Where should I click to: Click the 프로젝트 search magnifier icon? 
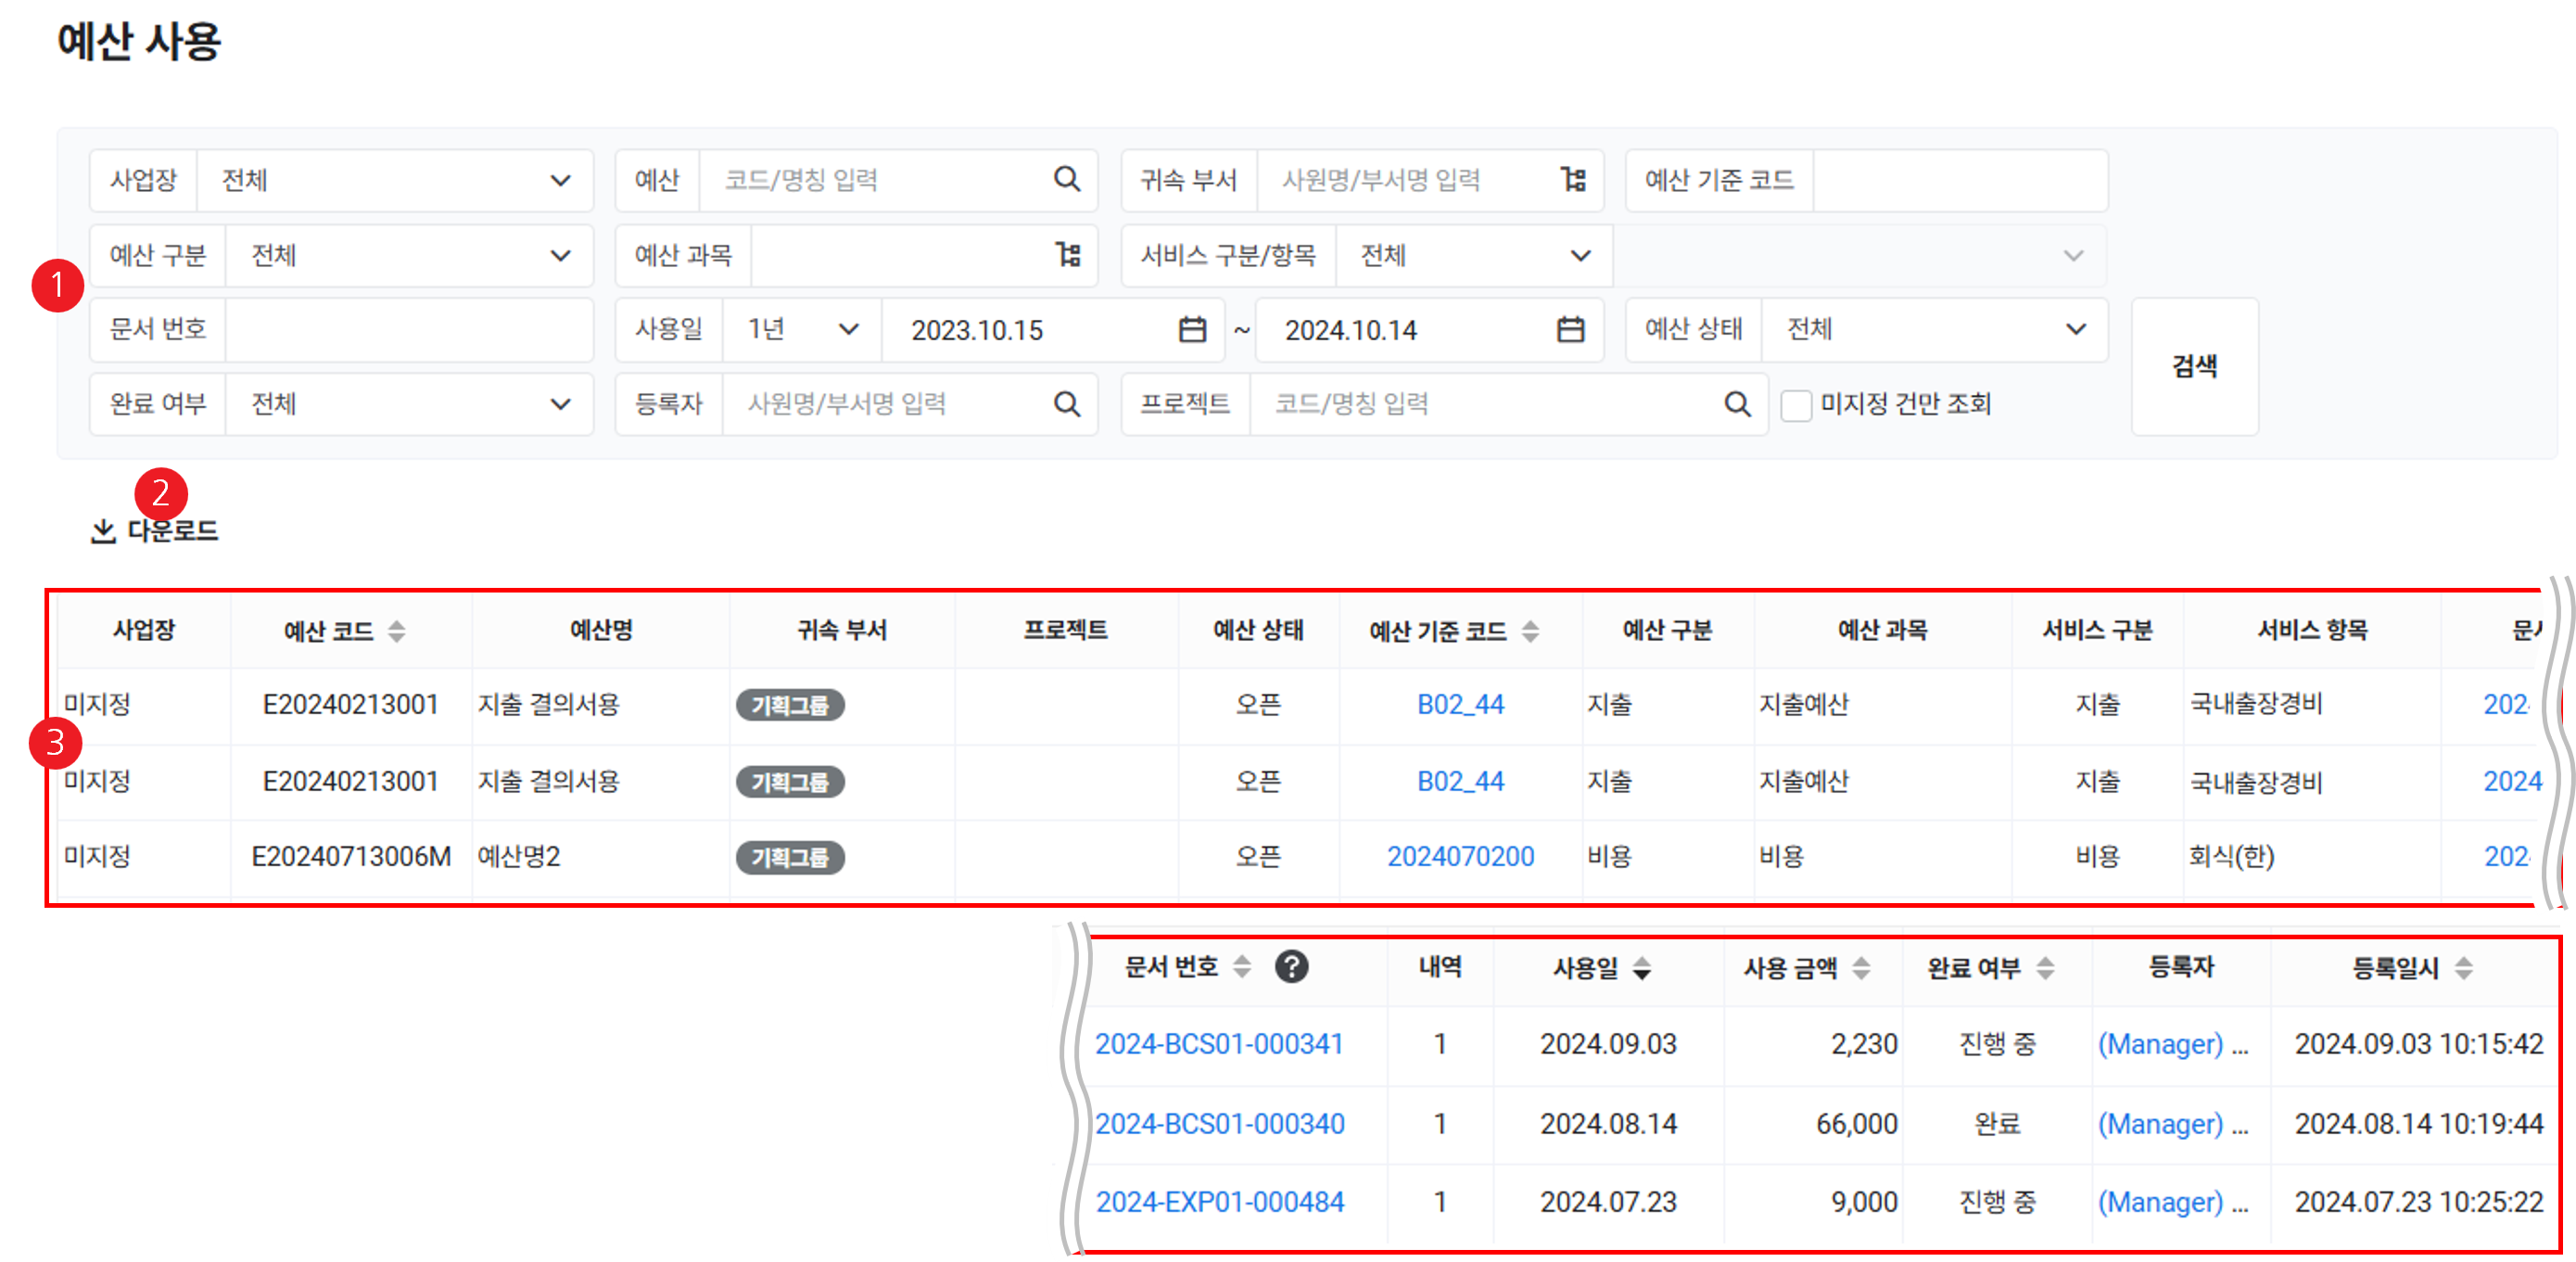1737,404
